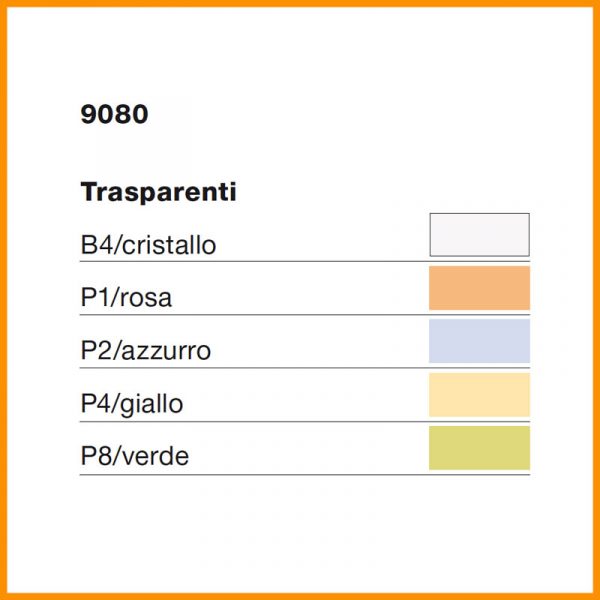Select the P1/rosa orange-pink swatch
600x600 pixels.
click(x=479, y=288)
